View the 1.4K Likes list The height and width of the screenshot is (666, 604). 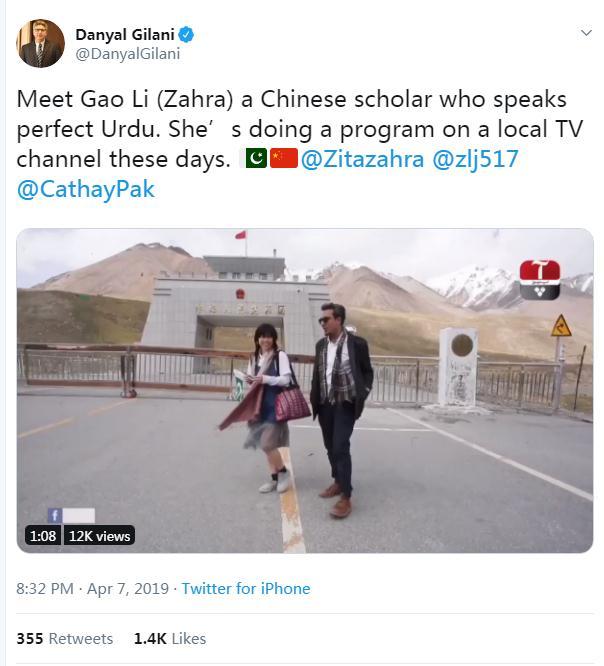pyautogui.click(x=170, y=638)
